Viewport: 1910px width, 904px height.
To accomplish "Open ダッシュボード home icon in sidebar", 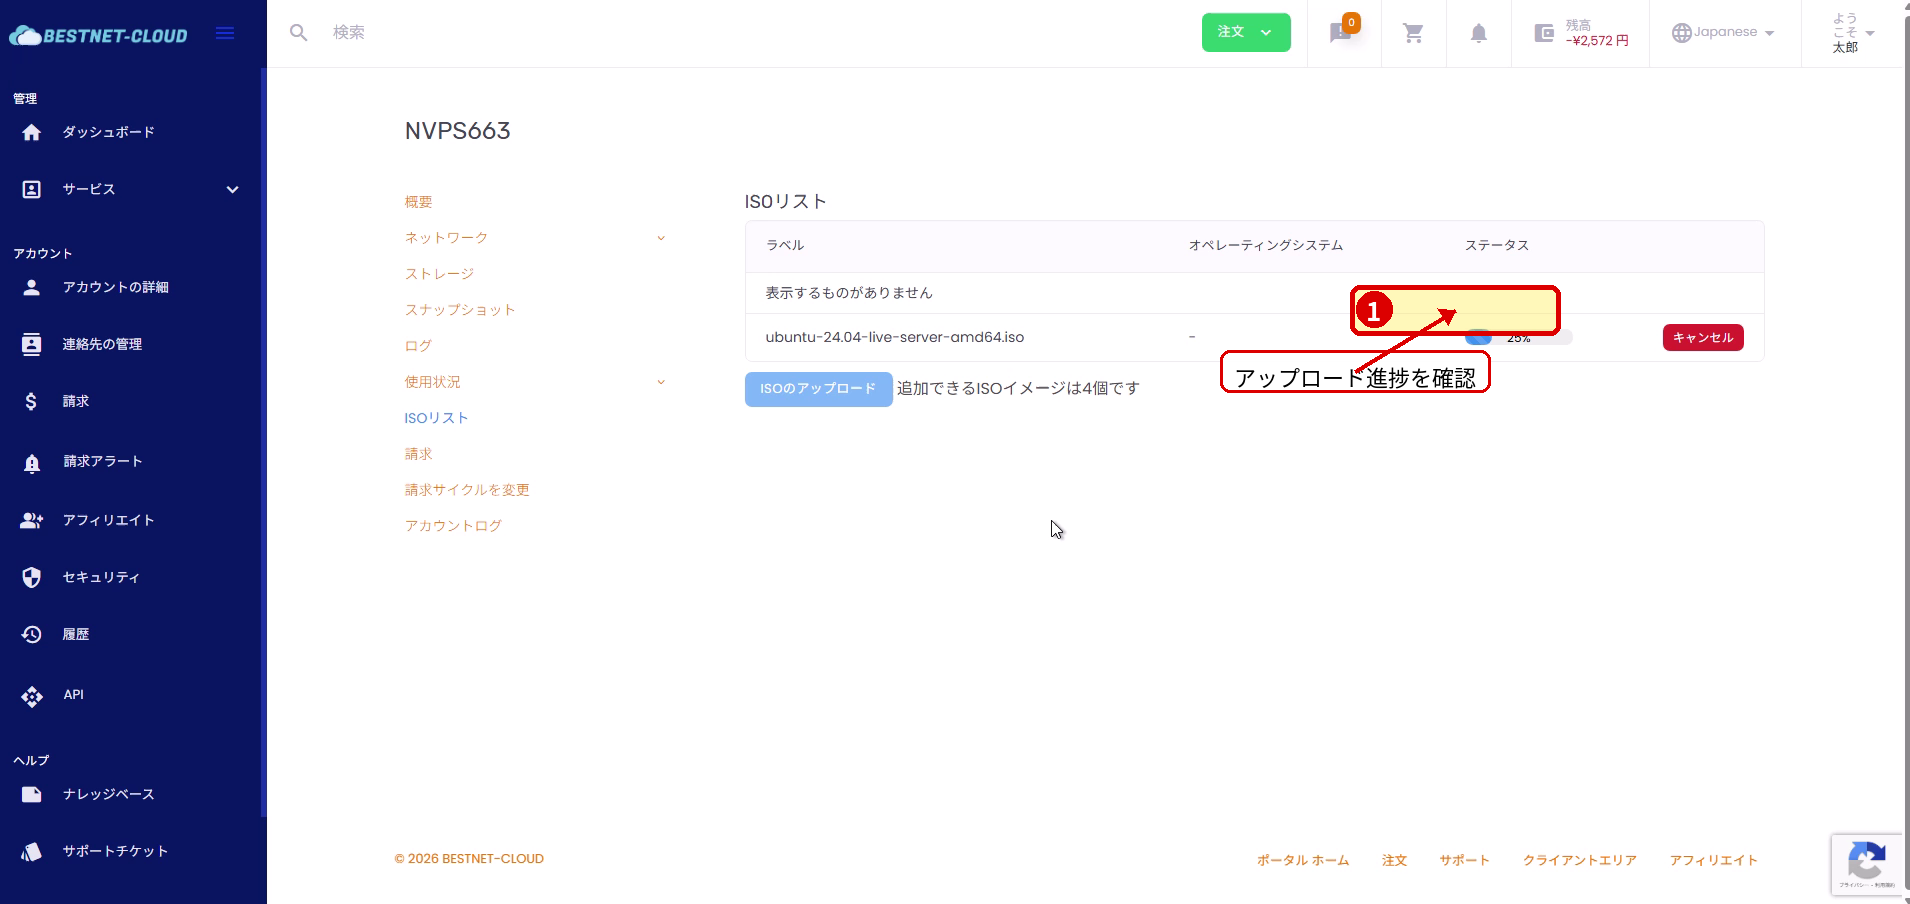I will pos(32,132).
